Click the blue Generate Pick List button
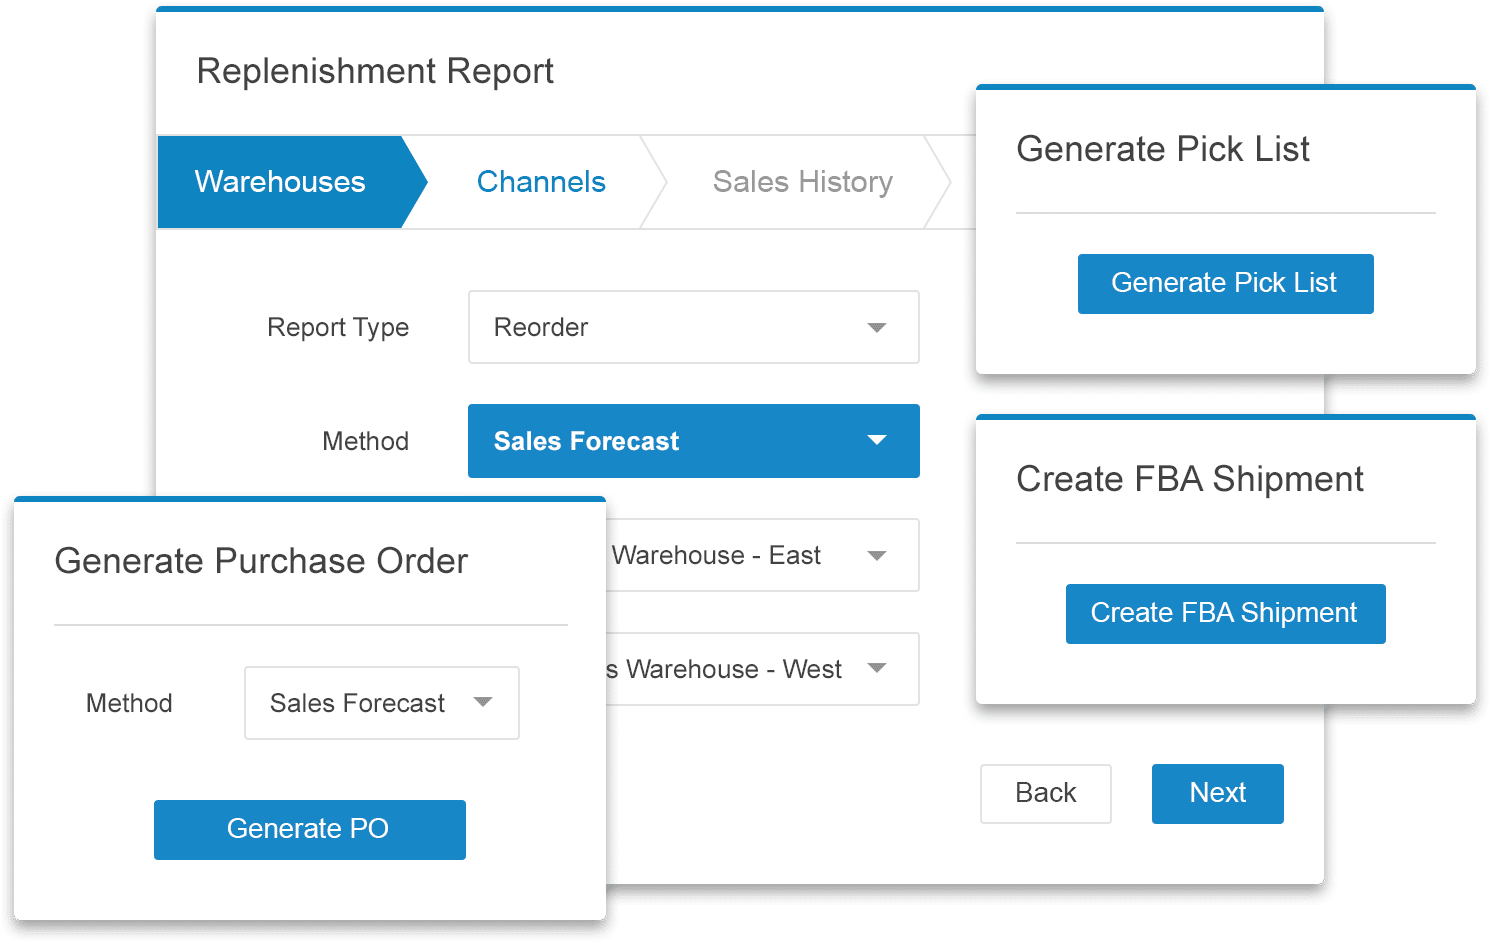1490x942 pixels. [x=1224, y=284]
